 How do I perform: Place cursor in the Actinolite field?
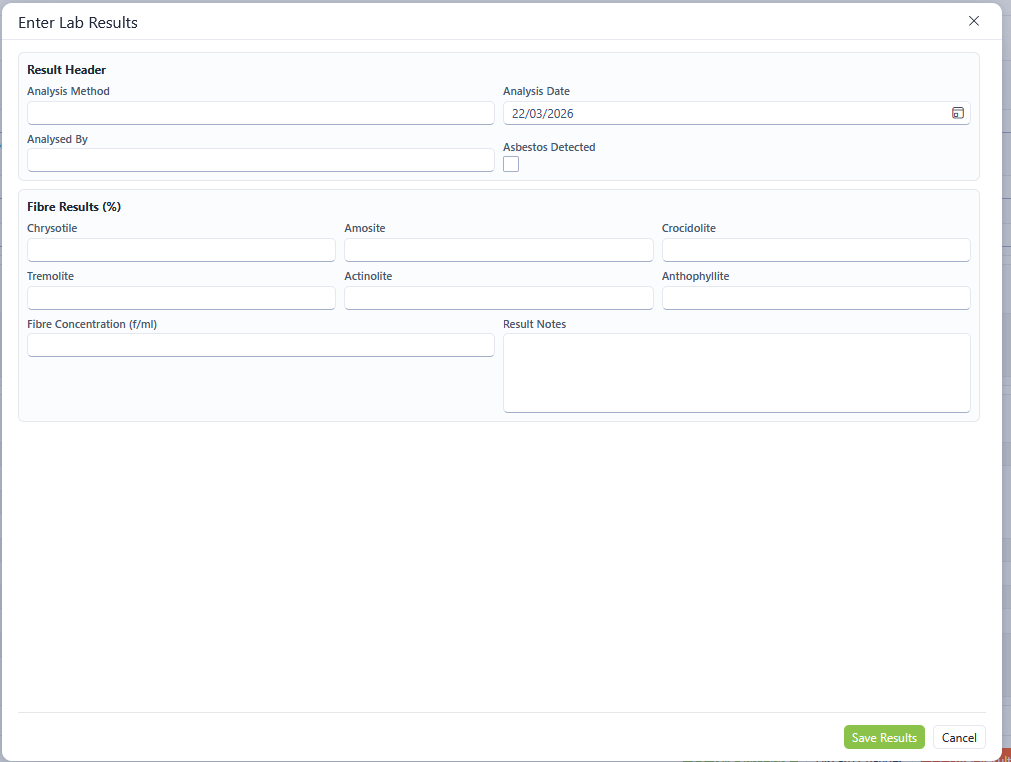(x=498, y=298)
